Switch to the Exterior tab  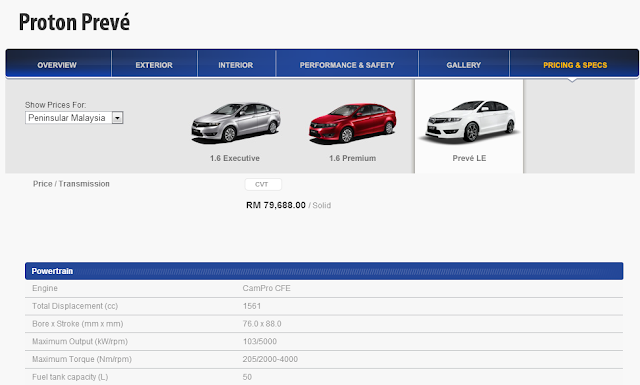pos(154,65)
